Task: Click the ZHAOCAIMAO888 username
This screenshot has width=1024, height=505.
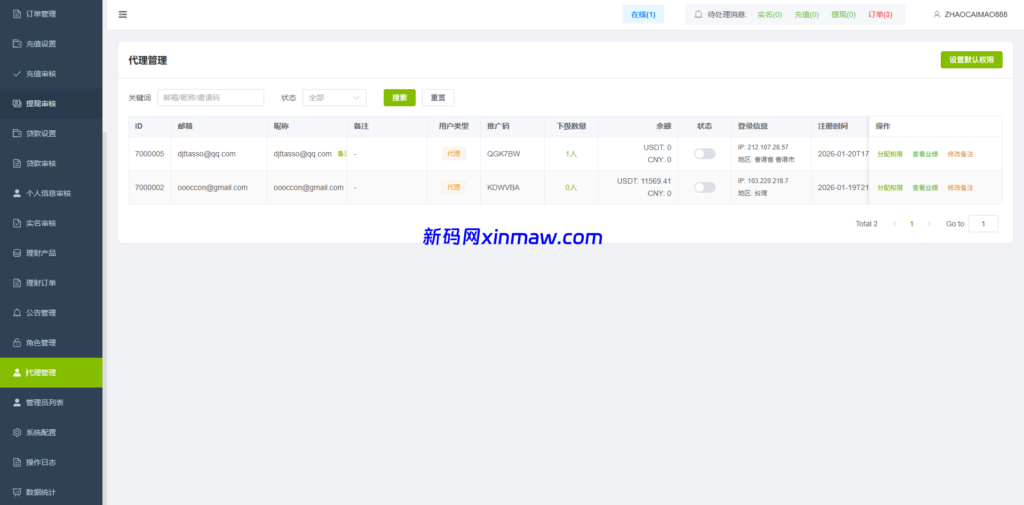Action: click(x=976, y=14)
